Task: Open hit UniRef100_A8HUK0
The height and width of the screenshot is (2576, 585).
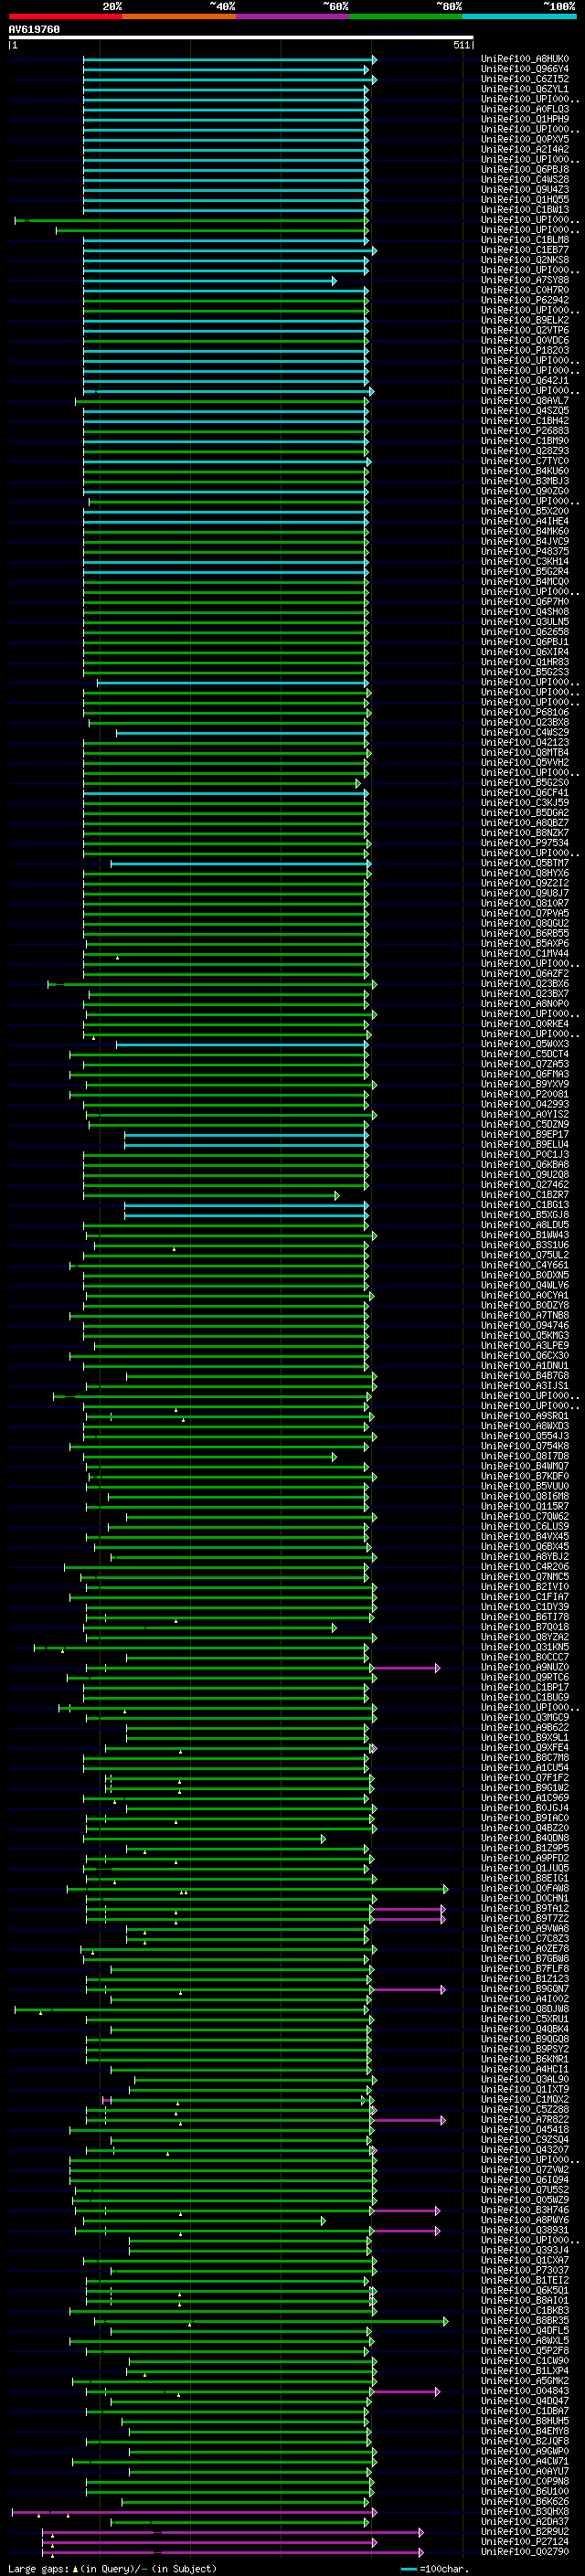Action: point(525,59)
